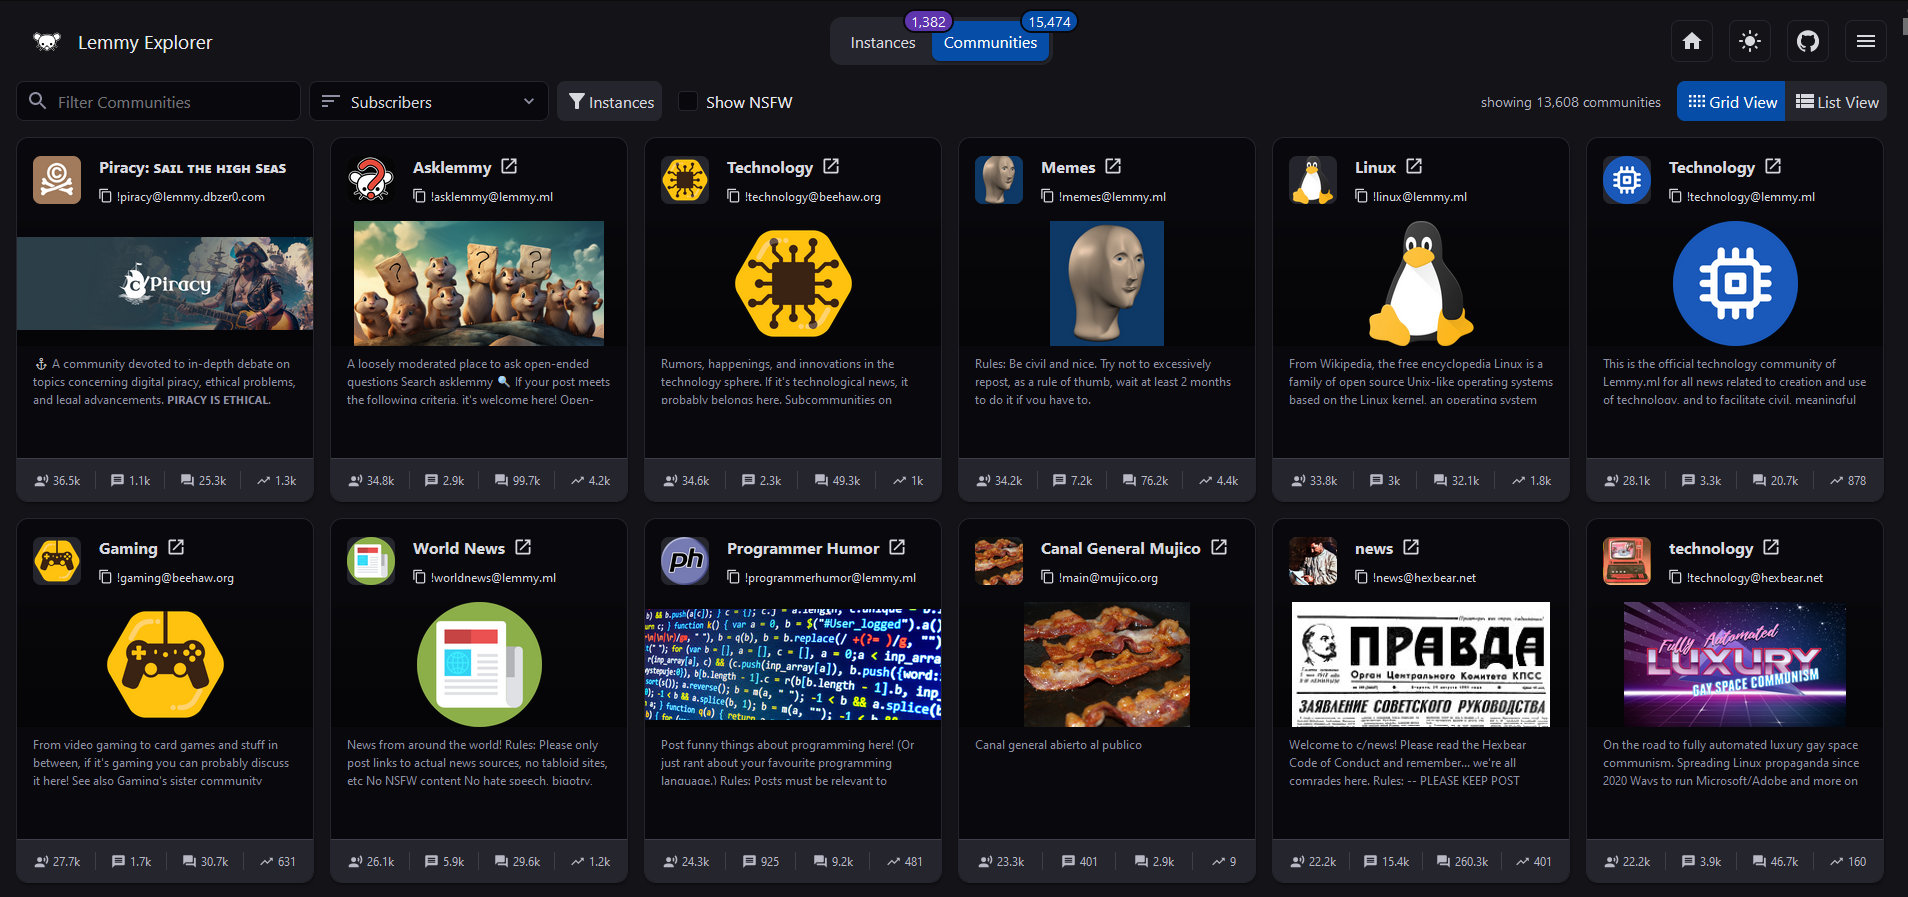Open the World News community title
This screenshot has width=1908, height=897.
(459, 548)
